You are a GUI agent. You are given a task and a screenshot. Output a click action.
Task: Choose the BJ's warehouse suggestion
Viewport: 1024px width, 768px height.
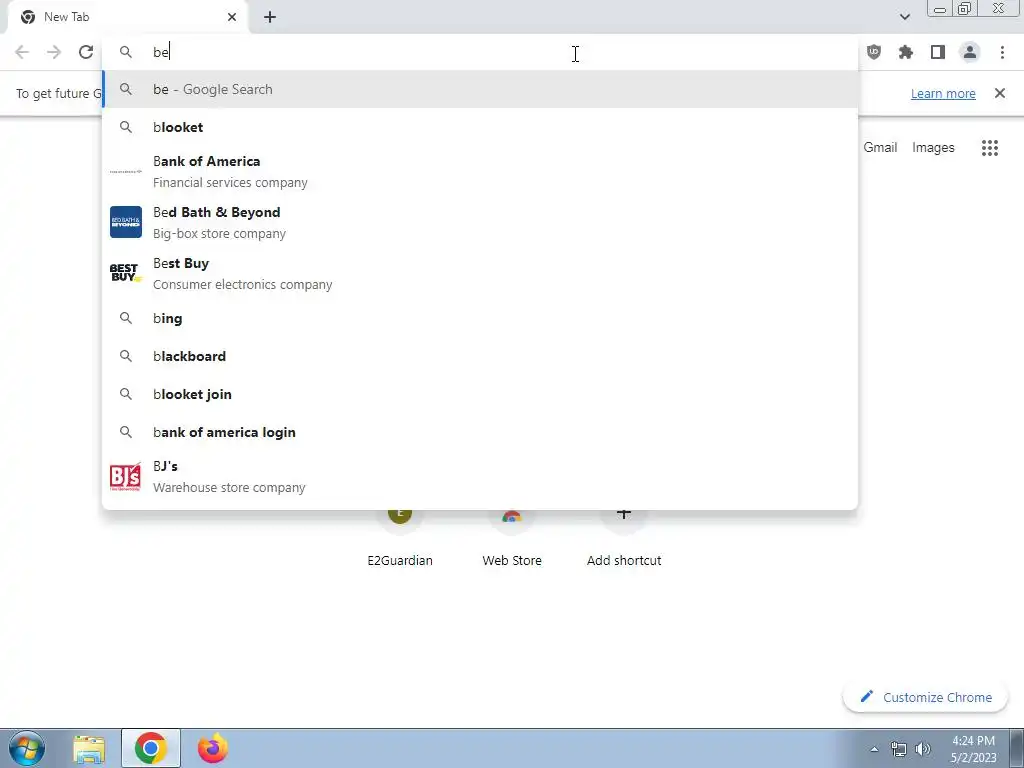pyautogui.click(x=480, y=477)
